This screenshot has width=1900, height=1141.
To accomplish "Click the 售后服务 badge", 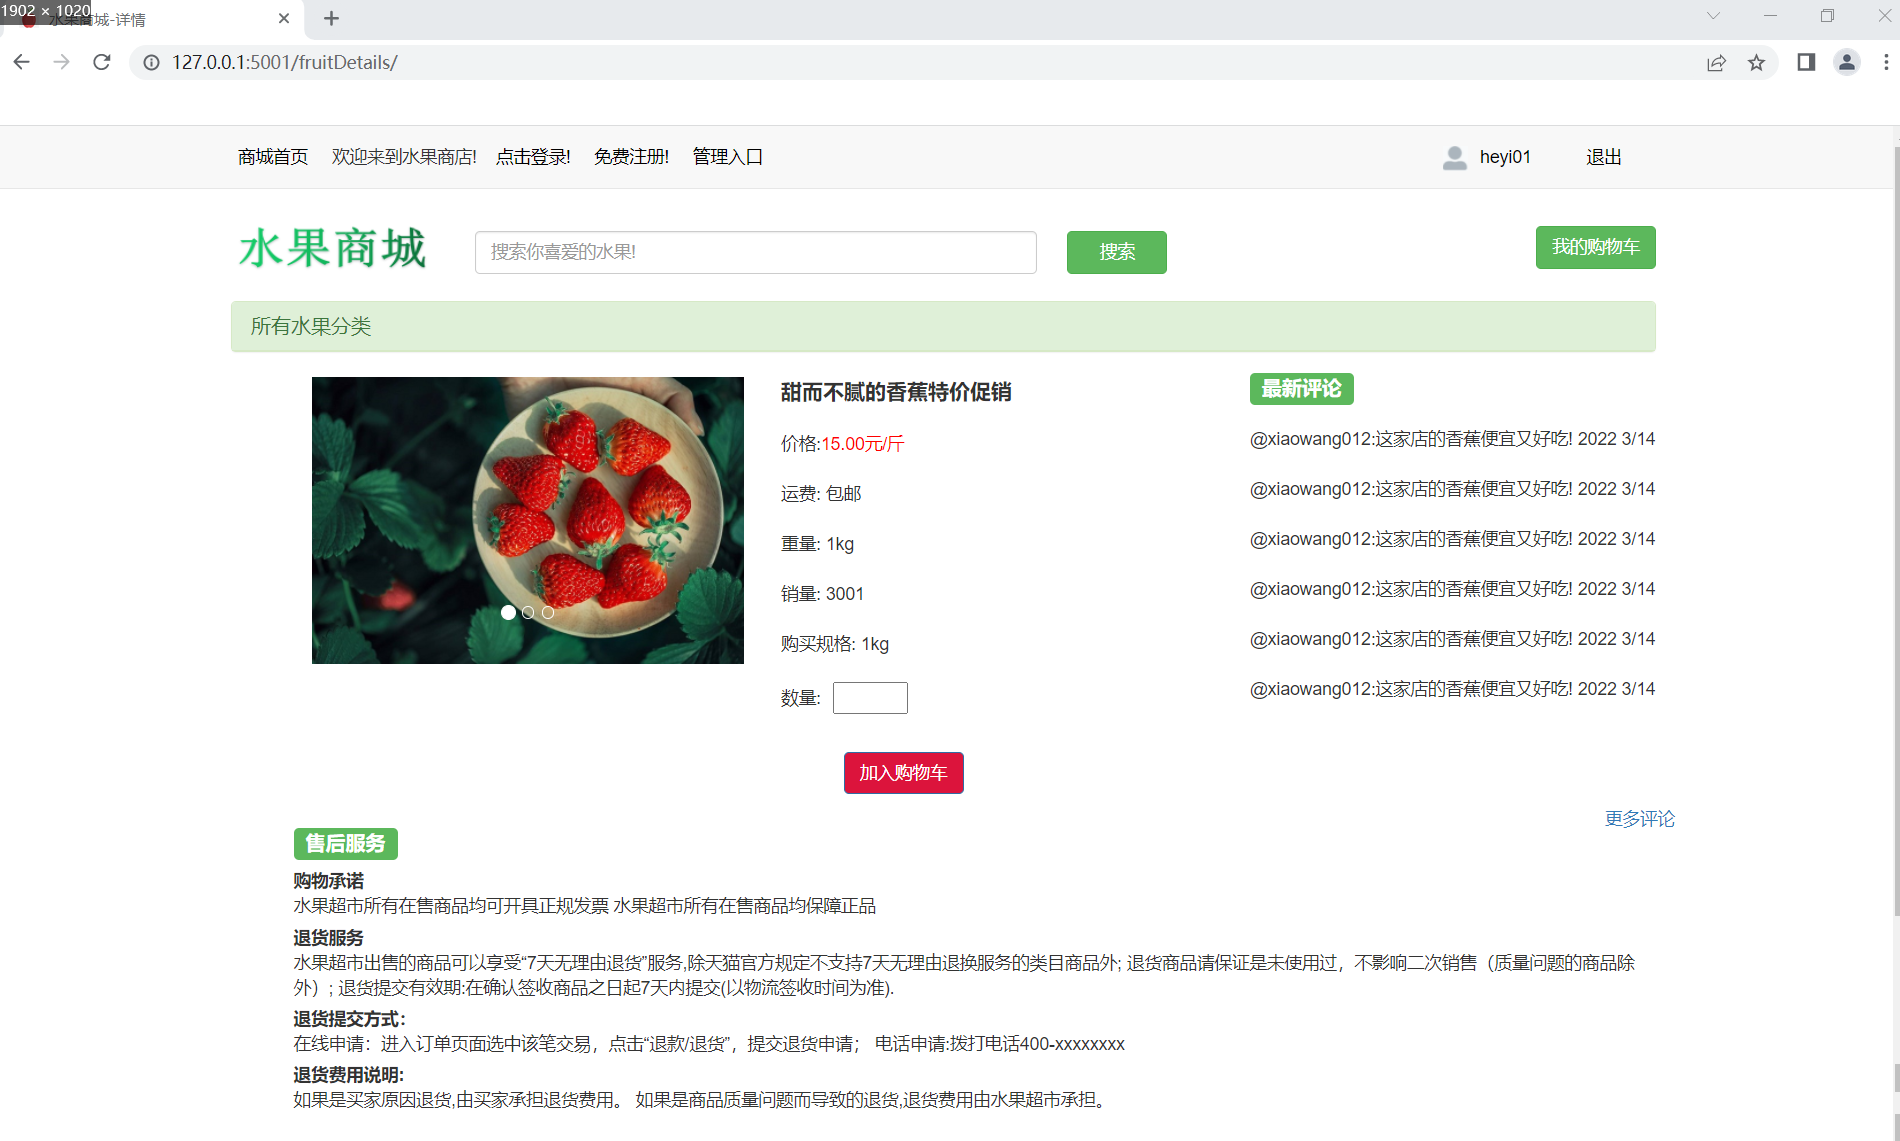I will click(x=346, y=844).
